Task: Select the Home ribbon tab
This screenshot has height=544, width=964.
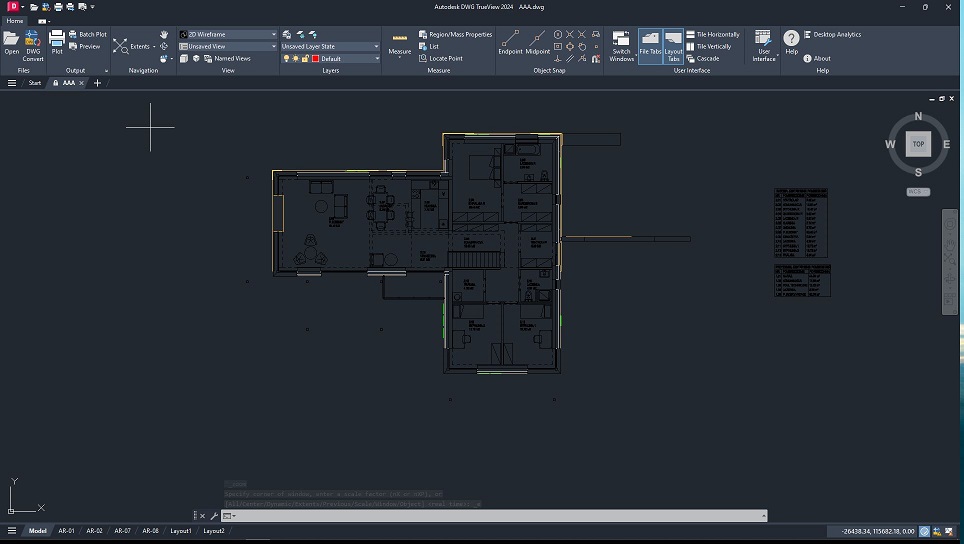Action: [x=15, y=21]
